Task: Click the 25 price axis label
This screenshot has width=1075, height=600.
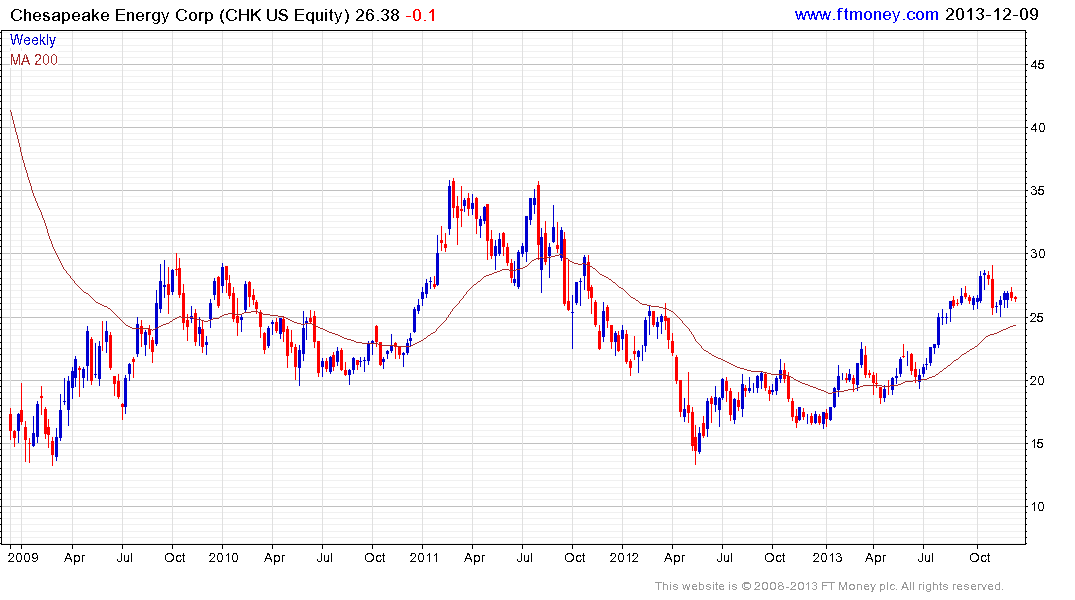Action: tap(1037, 318)
